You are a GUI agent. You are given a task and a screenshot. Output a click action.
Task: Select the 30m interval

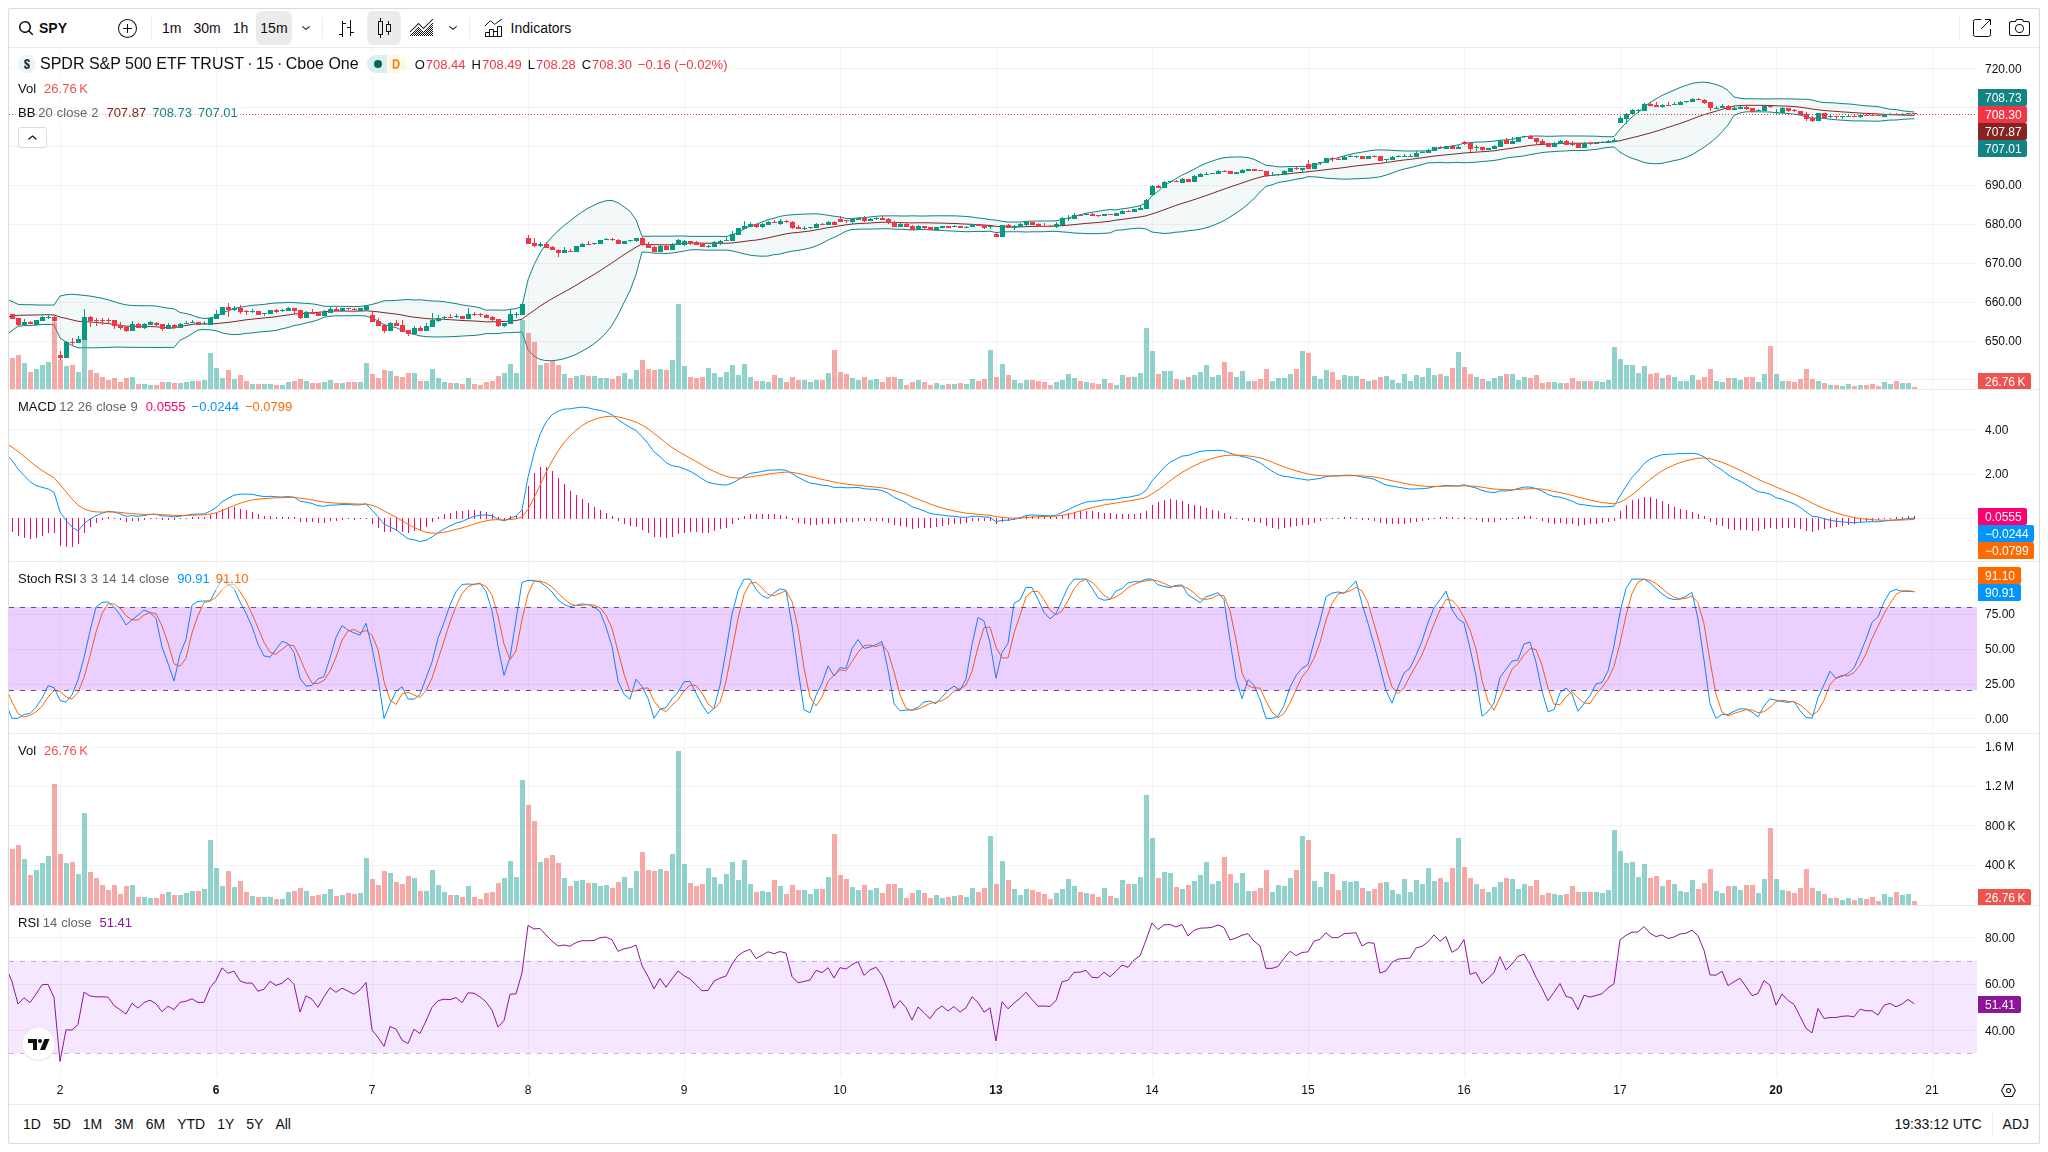(x=206, y=28)
